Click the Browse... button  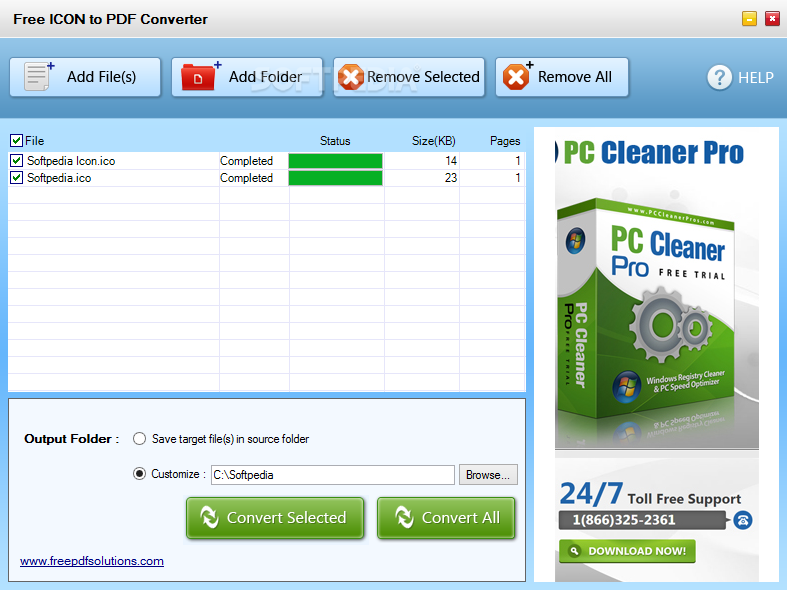click(488, 475)
